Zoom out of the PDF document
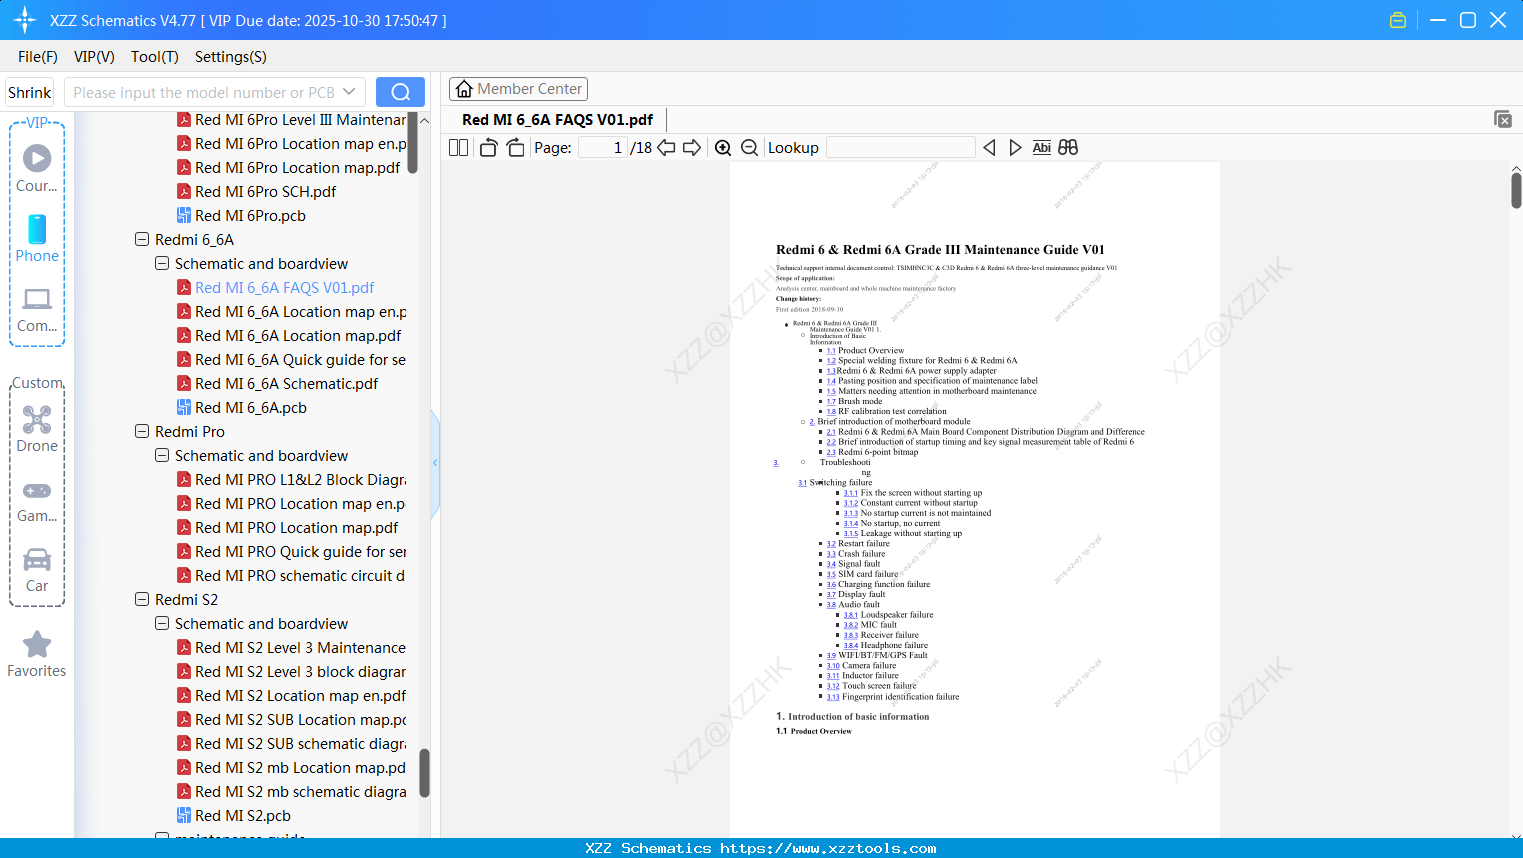The width and height of the screenshot is (1523, 858). [750, 148]
